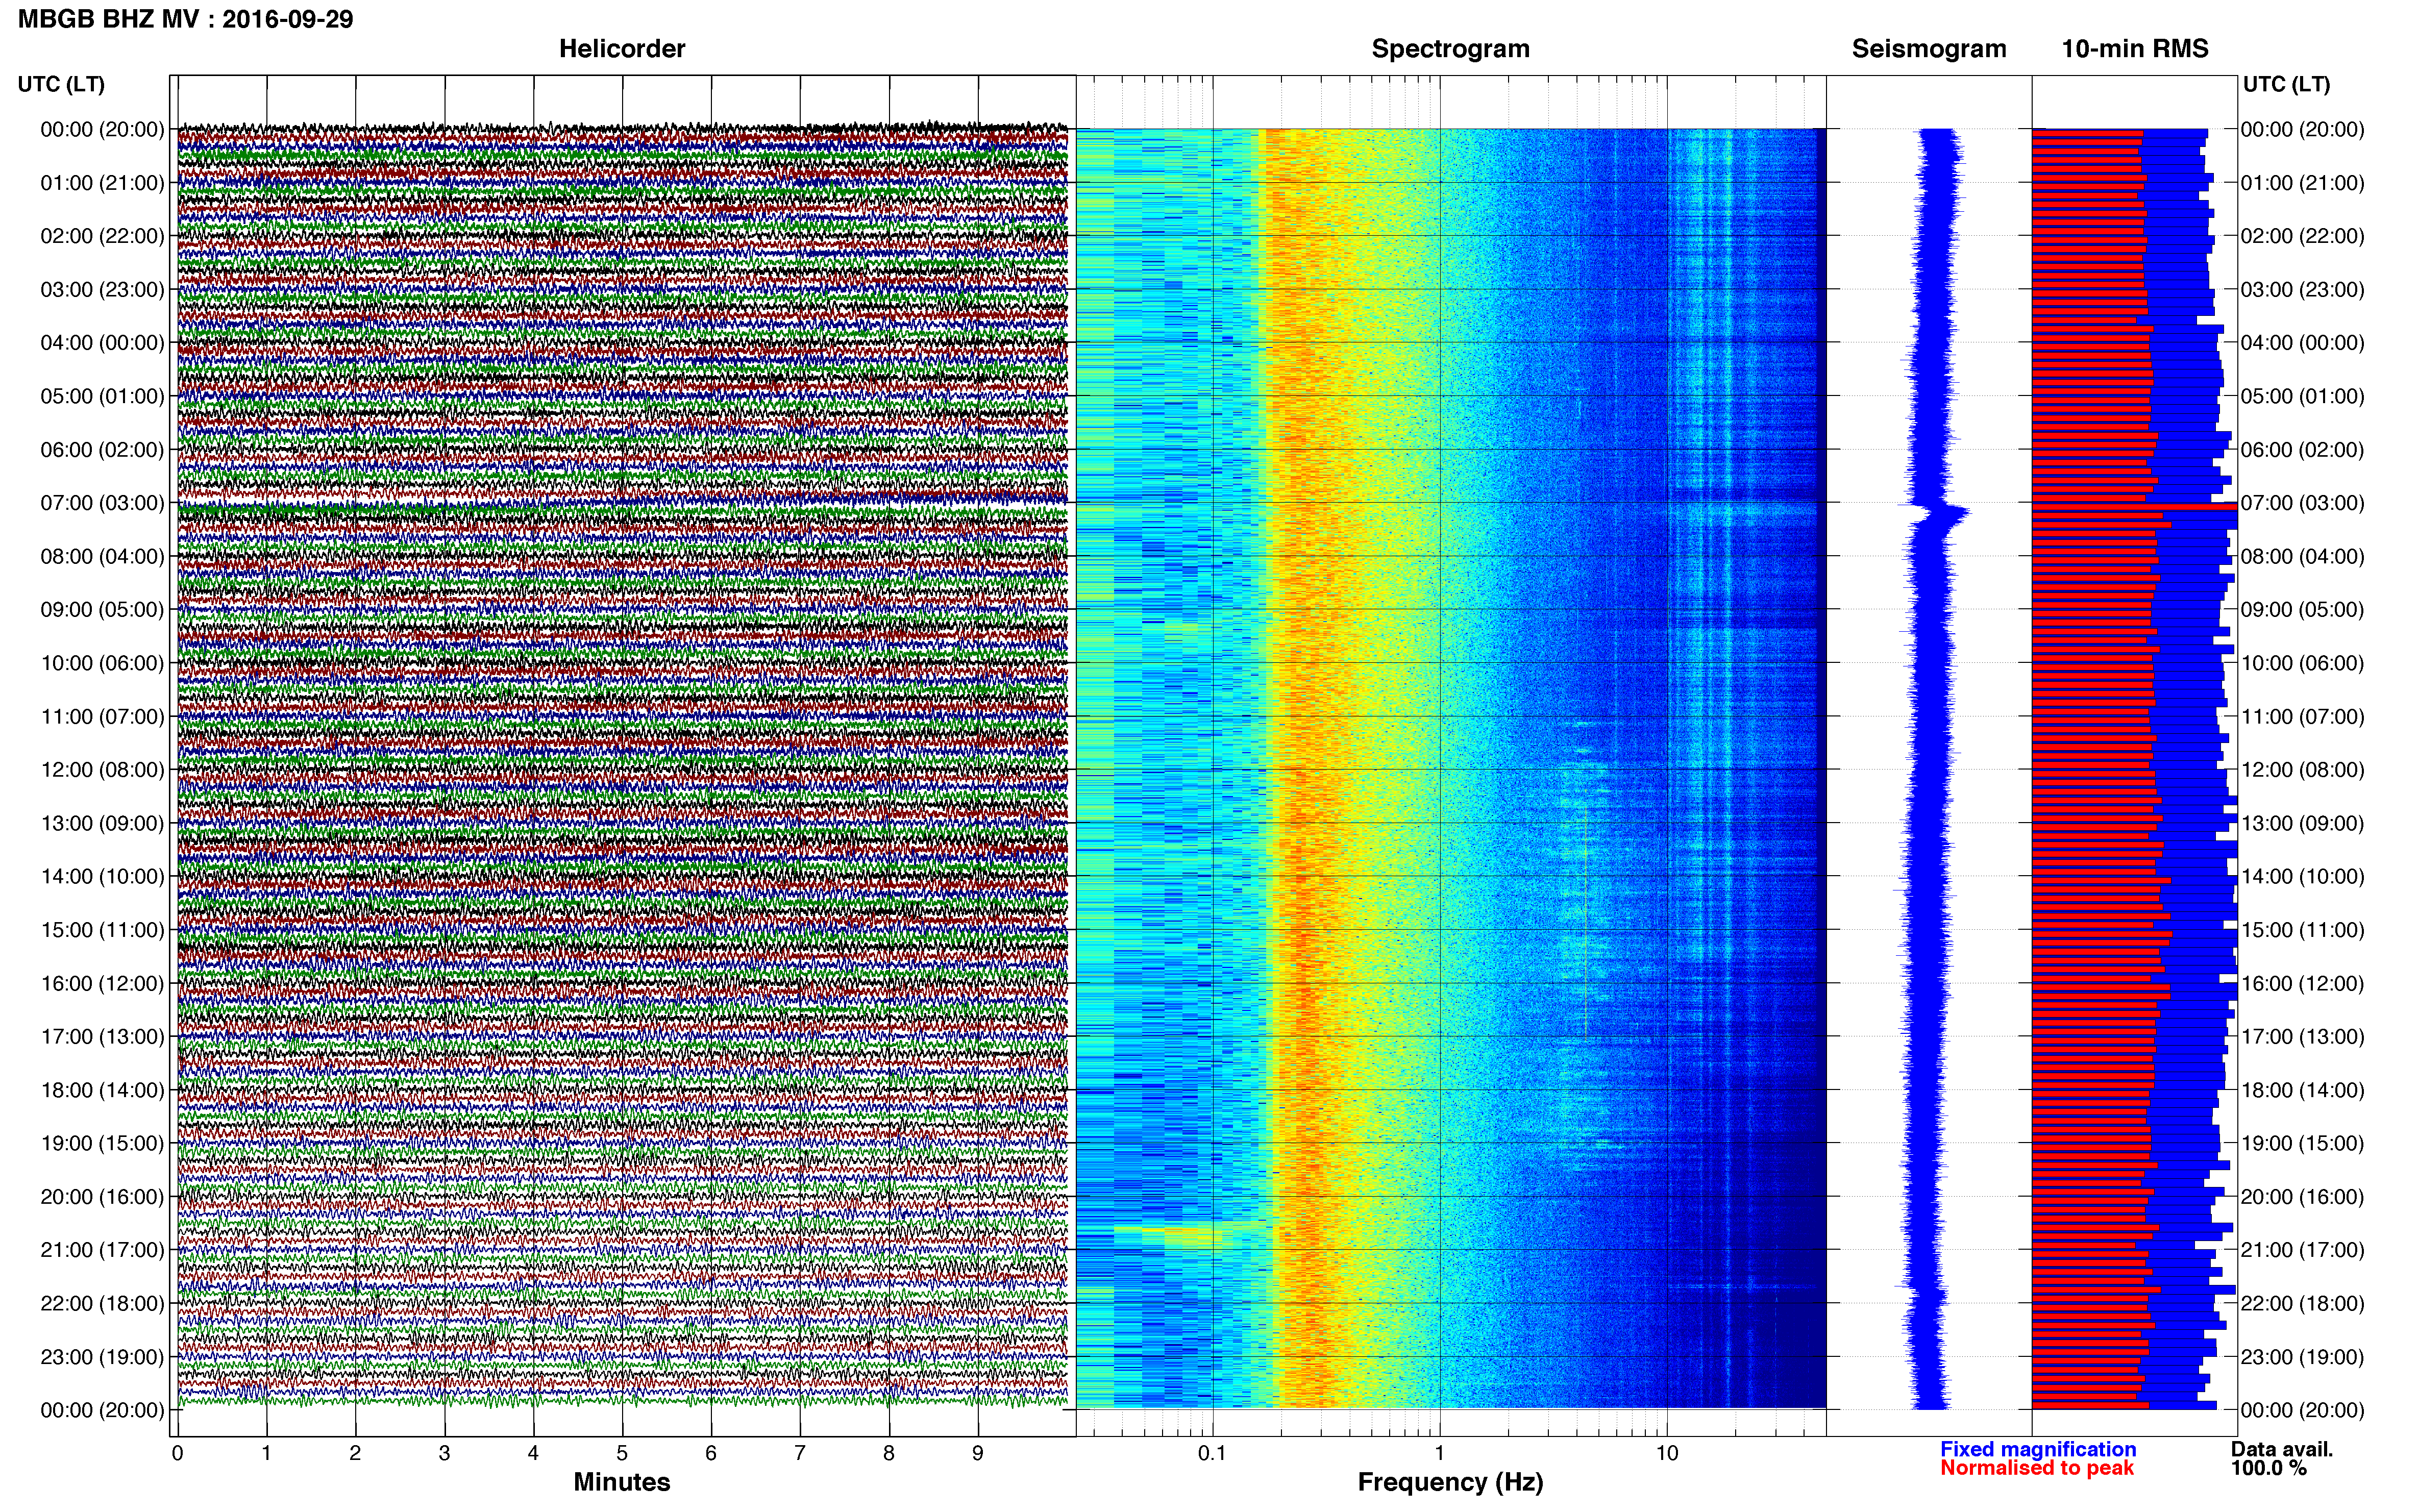Click the Minutes axis label
The image size is (2419, 1512).
(x=622, y=1482)
